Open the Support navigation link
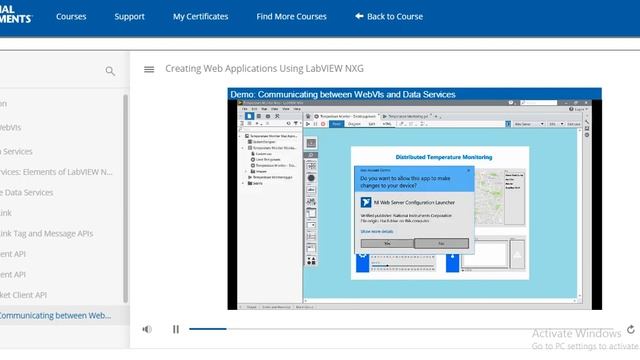 129,17
